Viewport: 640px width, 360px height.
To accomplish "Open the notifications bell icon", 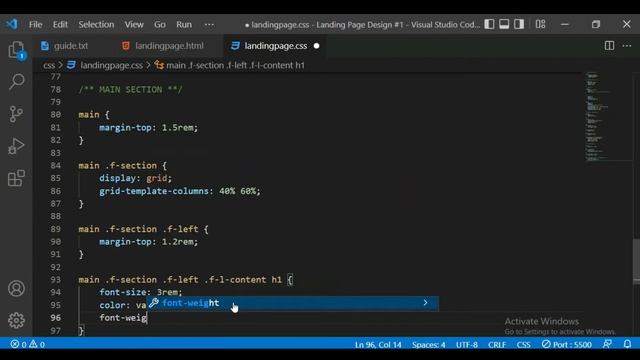I will click(627, 344).
